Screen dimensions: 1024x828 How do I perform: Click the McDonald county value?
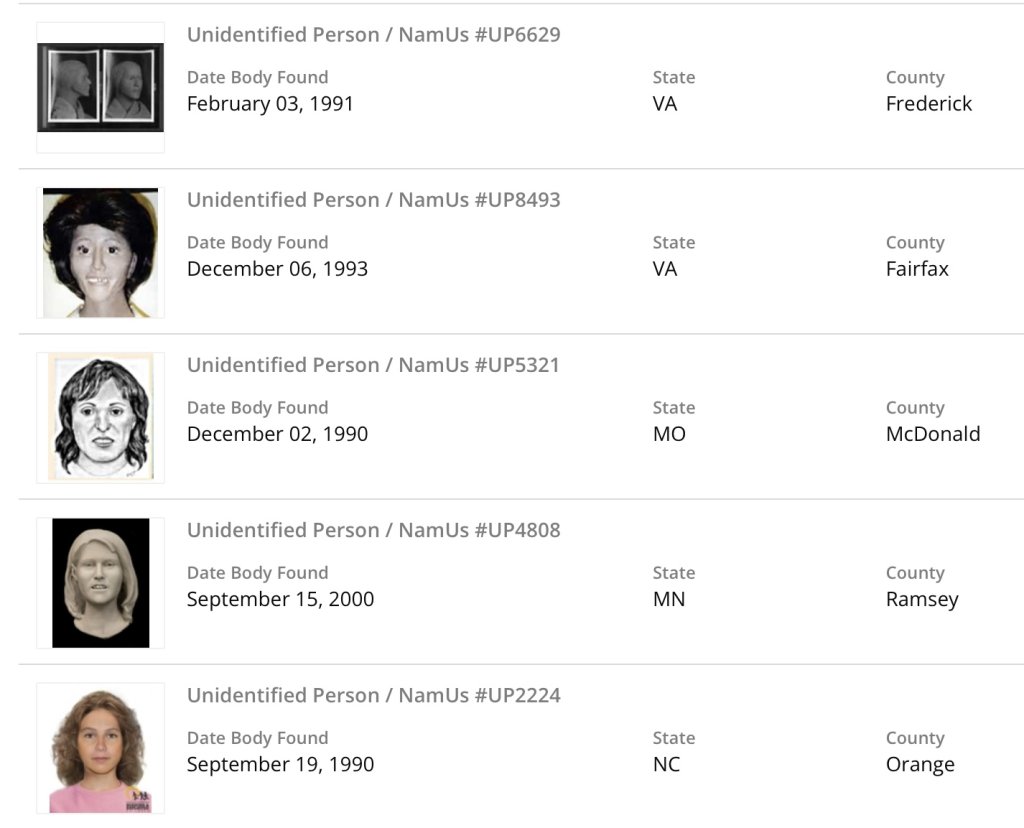932,434
